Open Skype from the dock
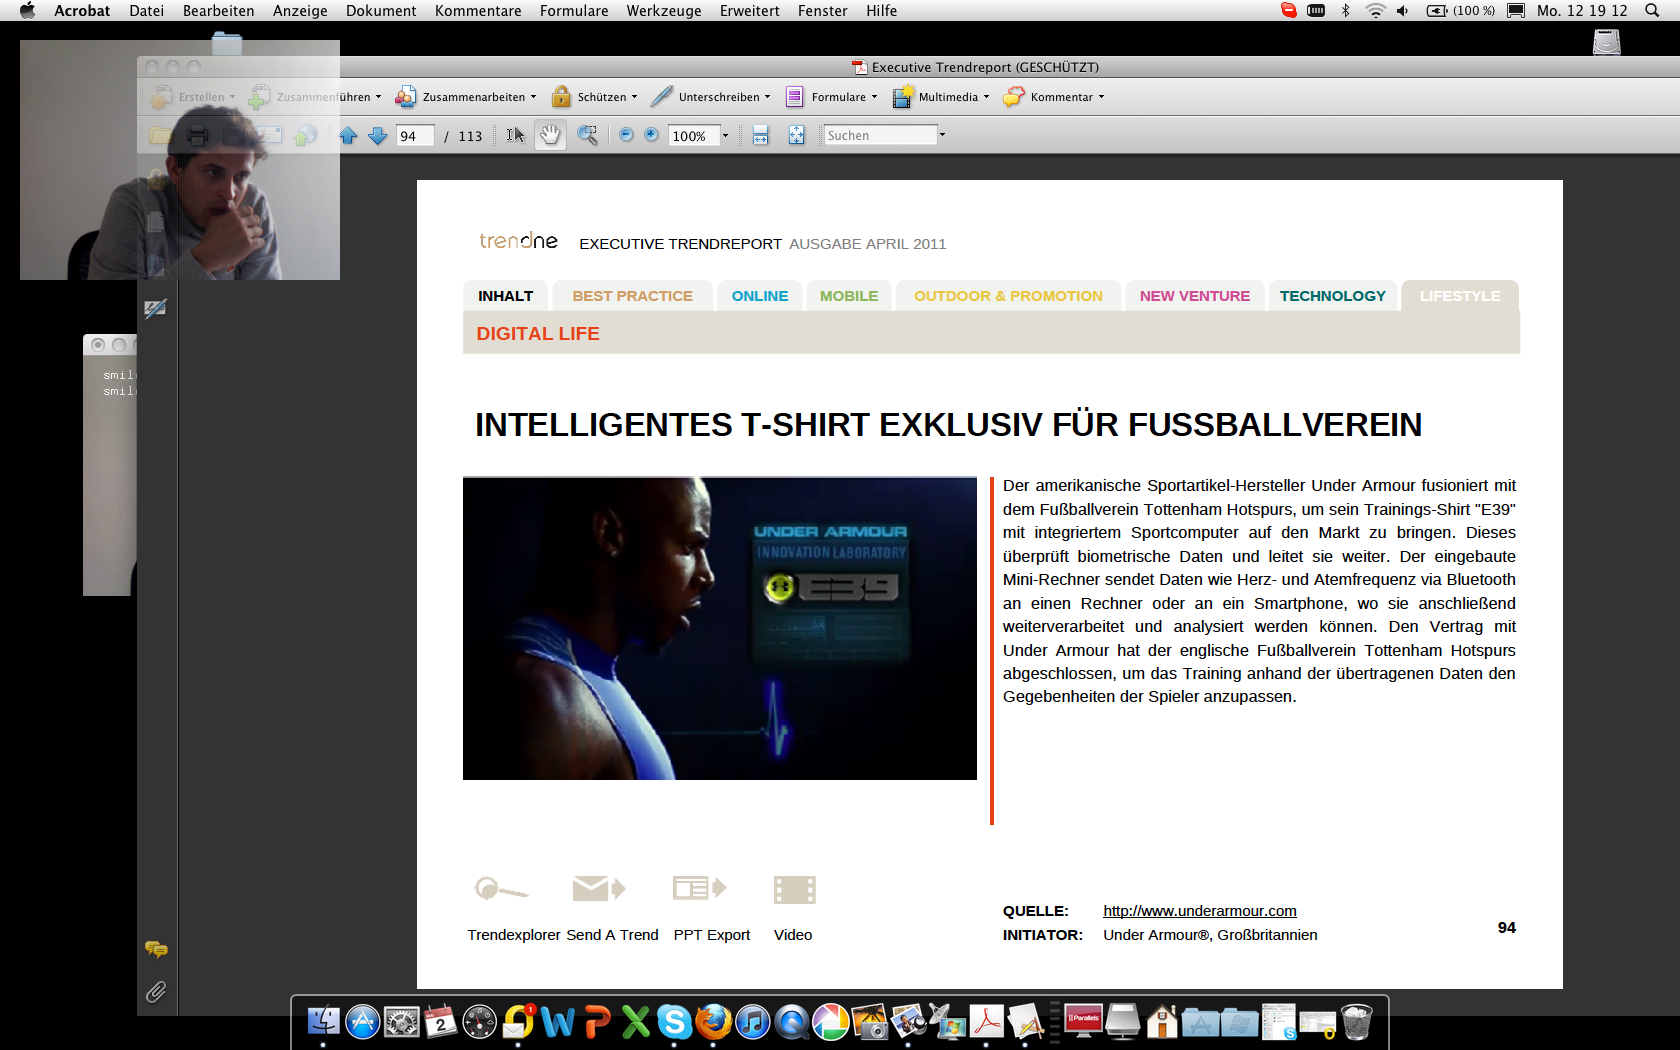1680x1050 pixels. click(x=674, y=1022)
